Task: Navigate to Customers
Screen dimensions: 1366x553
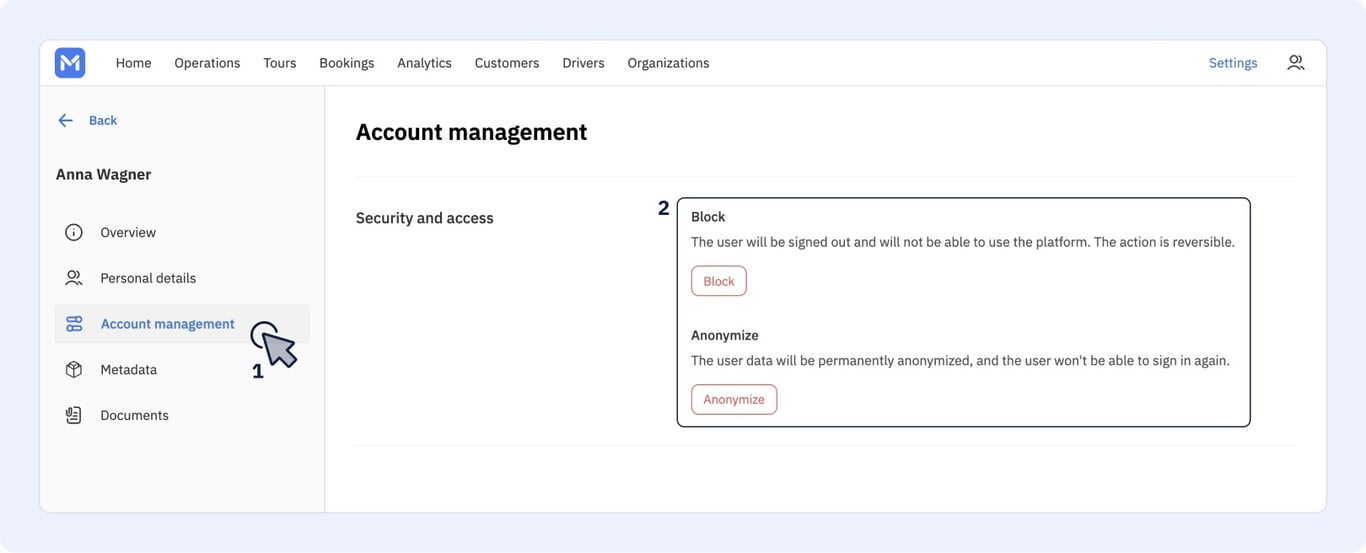Action: [x=507, y=63]
